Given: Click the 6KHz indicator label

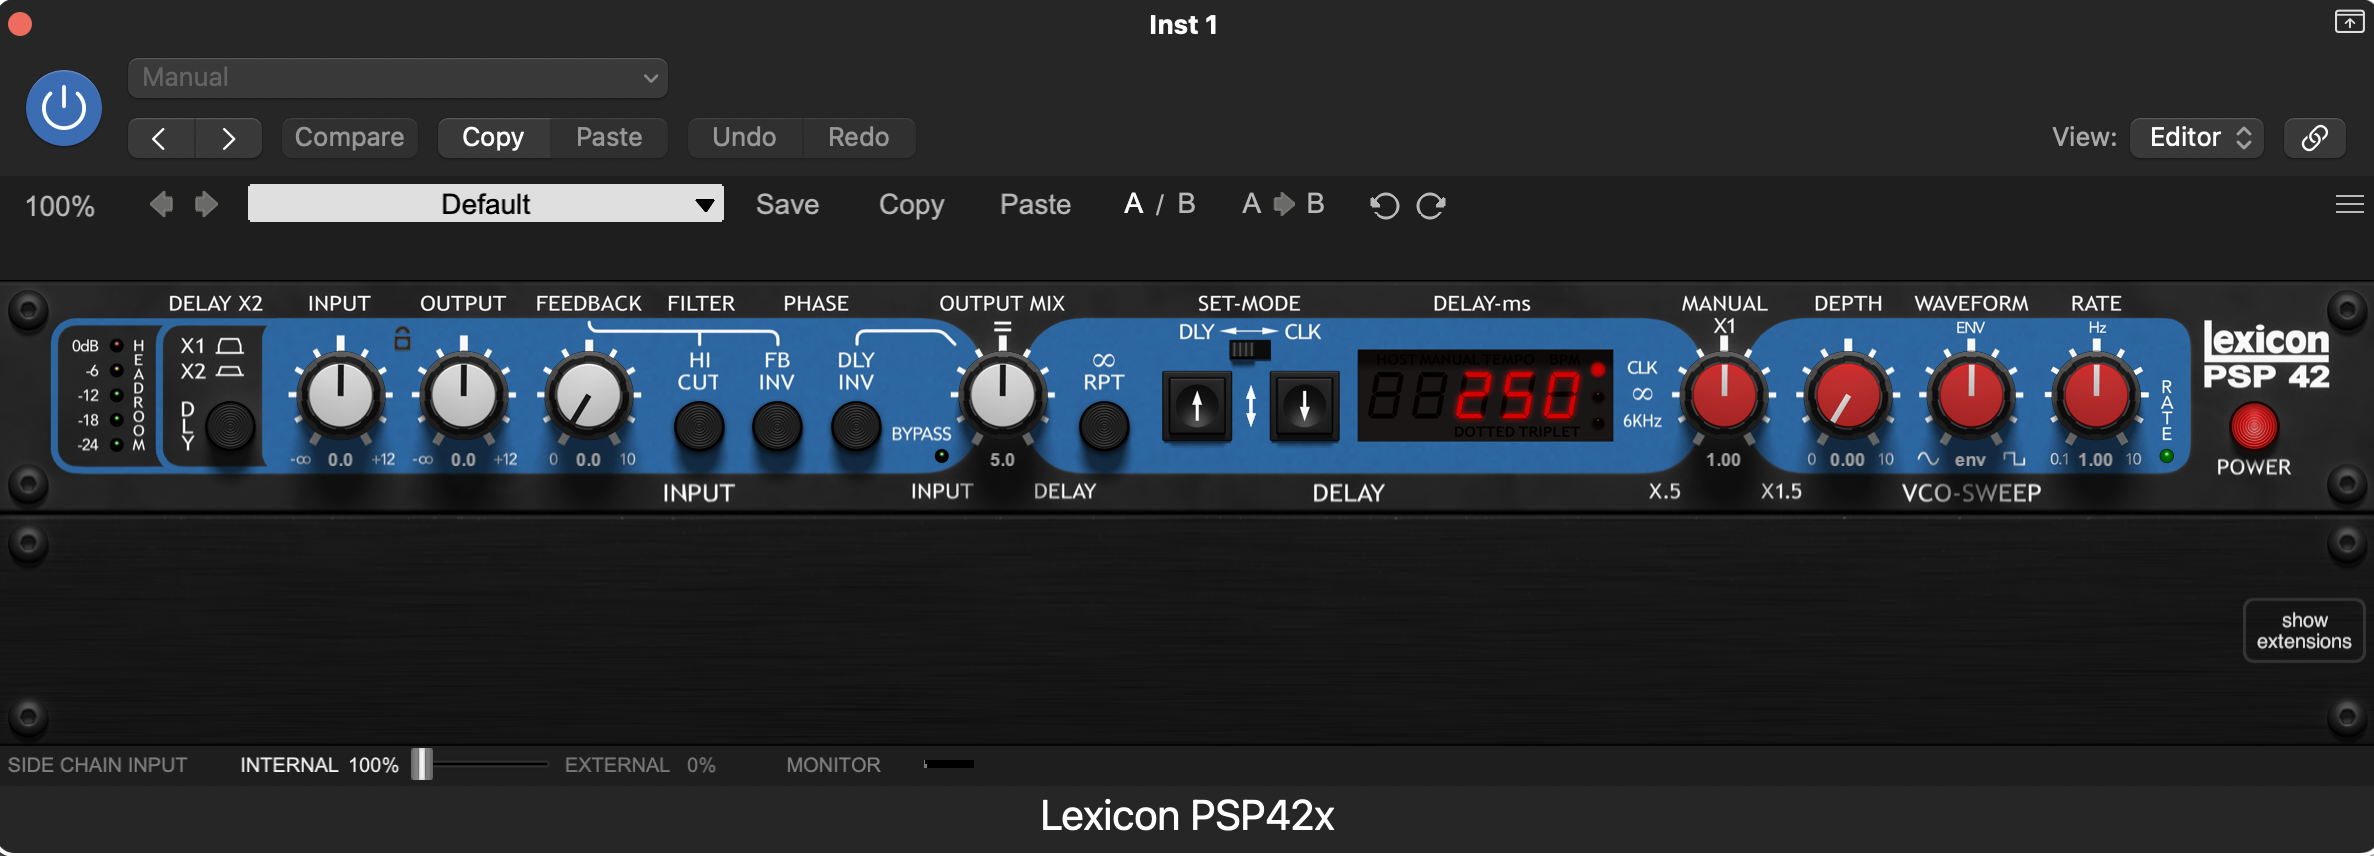Looking at the screenshot, I should click(1642, 421).
